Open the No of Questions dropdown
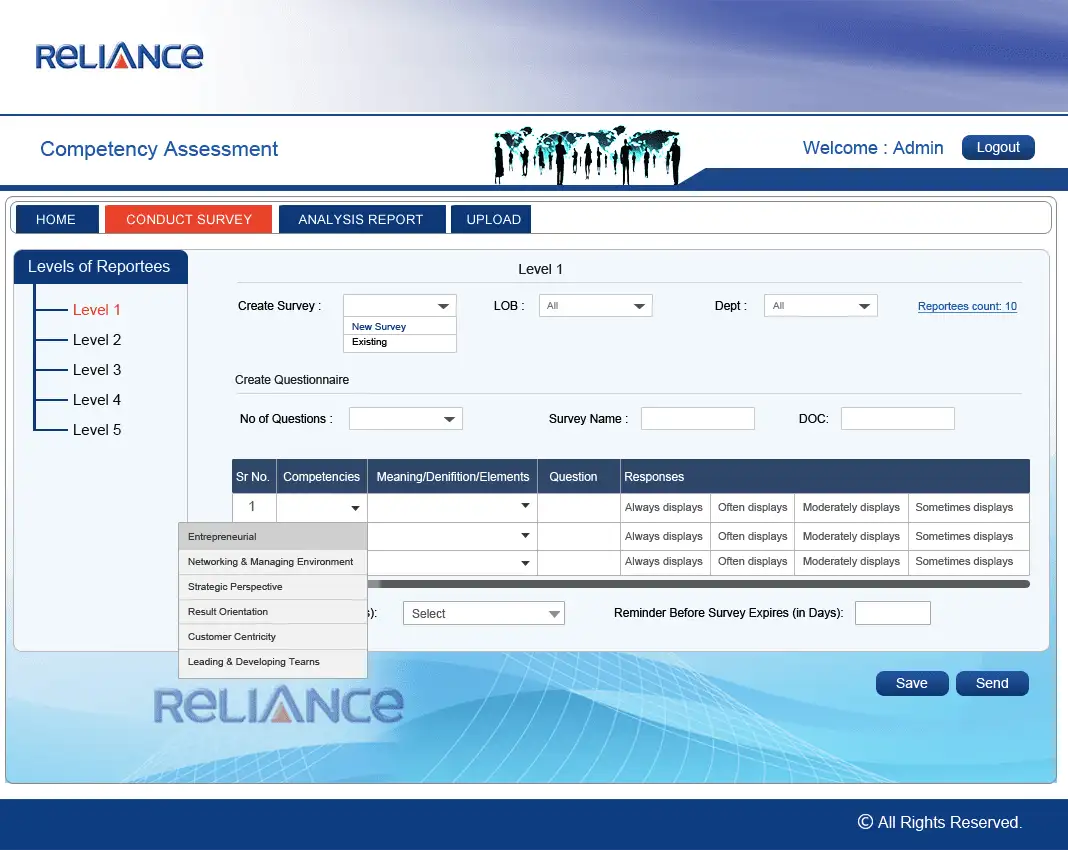This screenshot has width=1068, height=850. pyautogui.click(x=406, y=419)
